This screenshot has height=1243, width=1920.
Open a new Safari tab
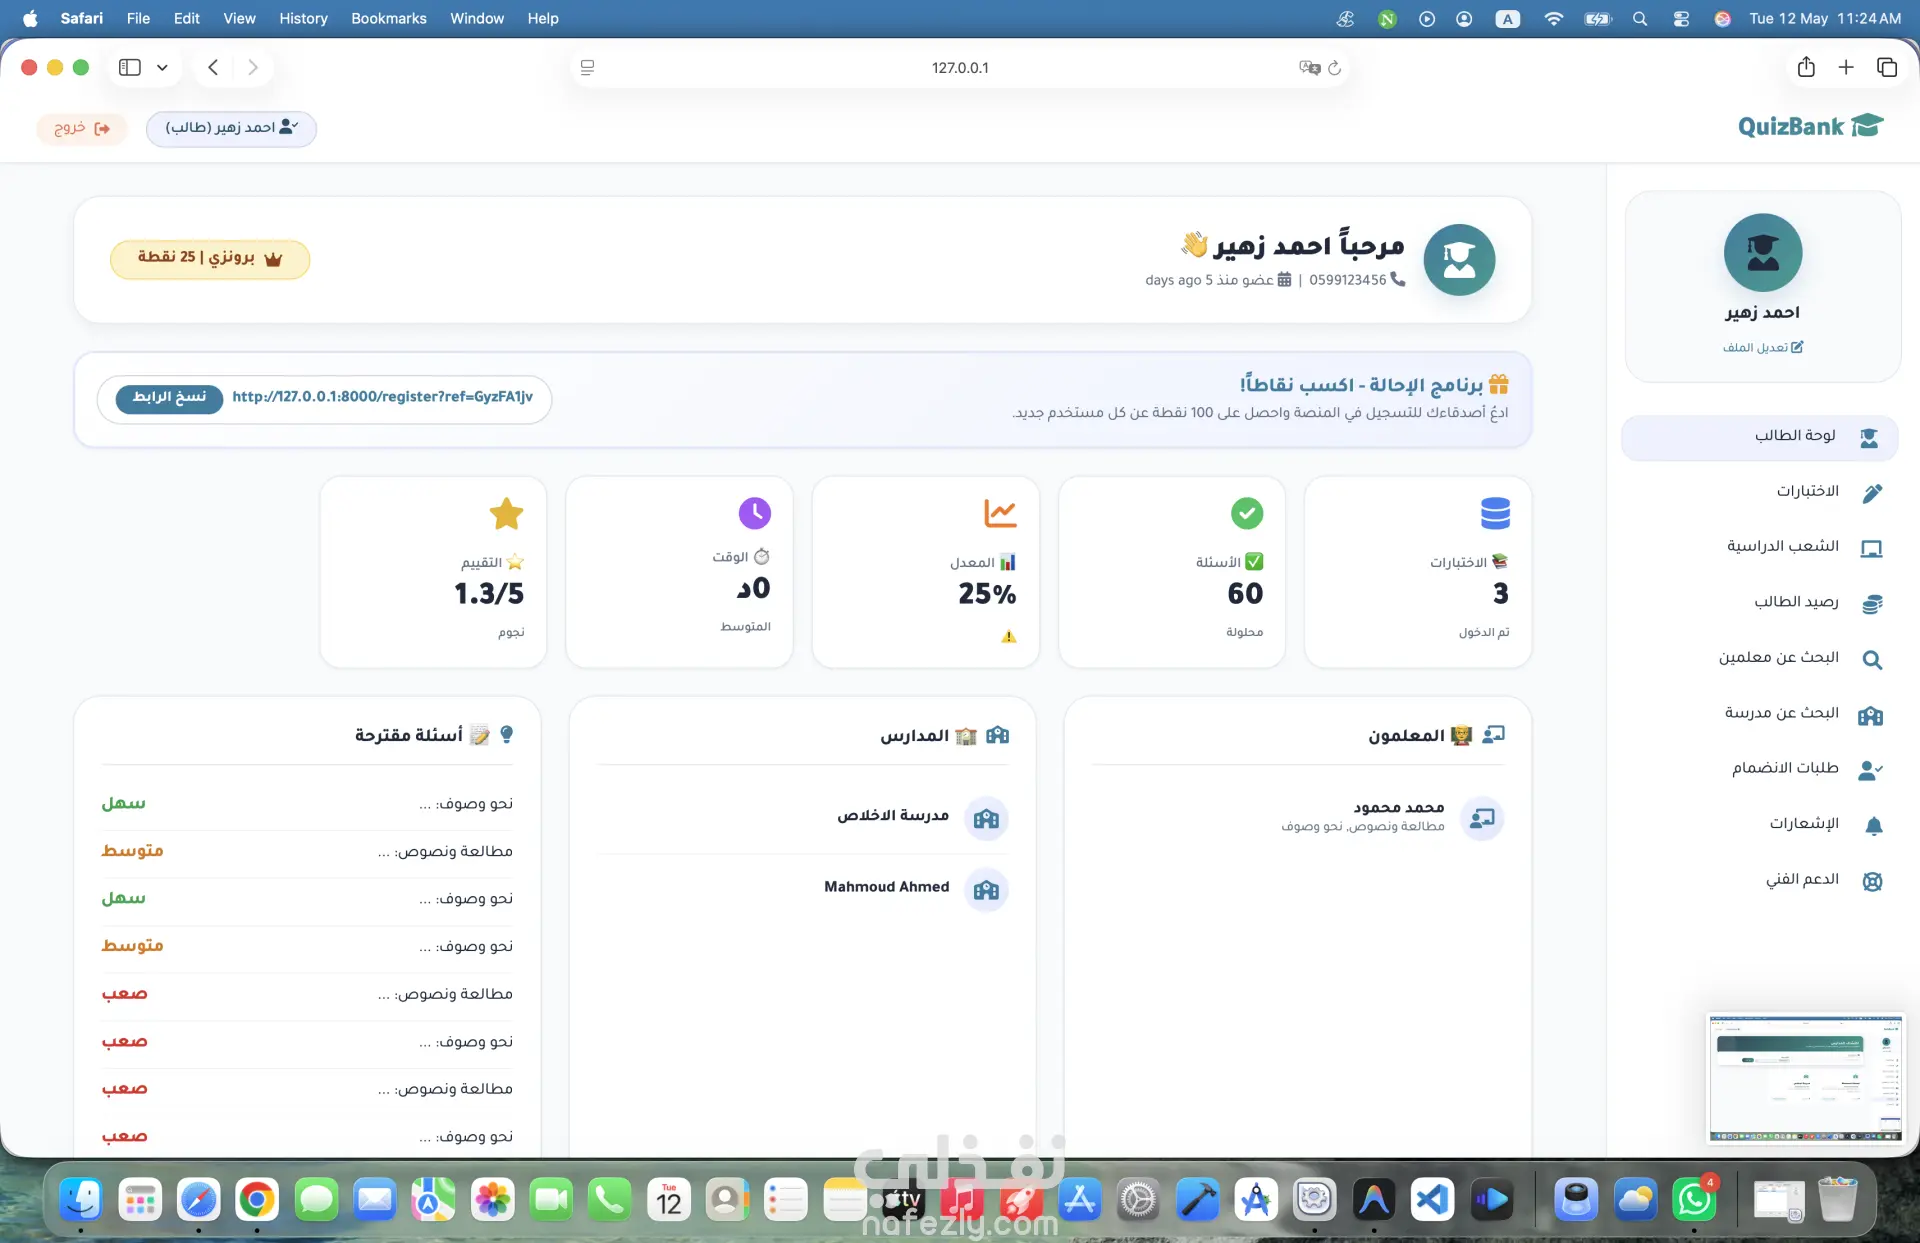(1846, 67)
